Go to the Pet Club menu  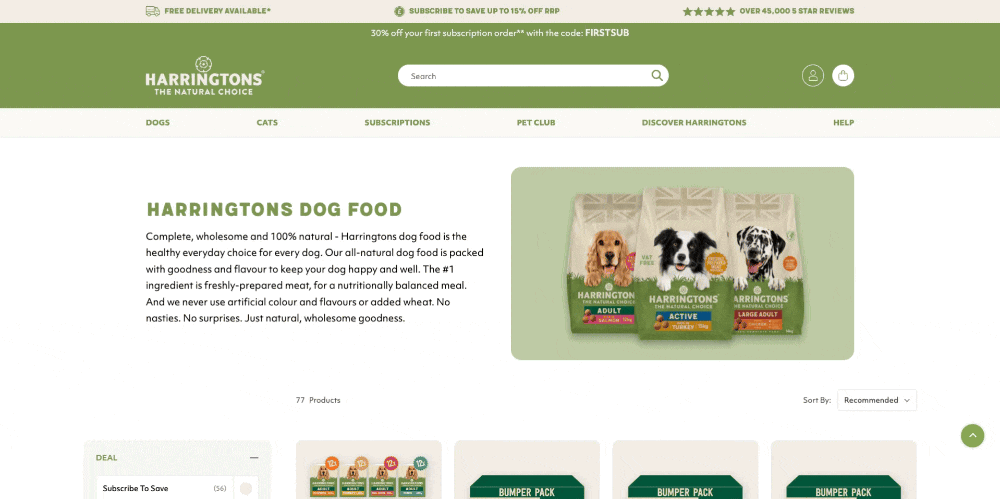pyautogui.click(x=536, y=123)
